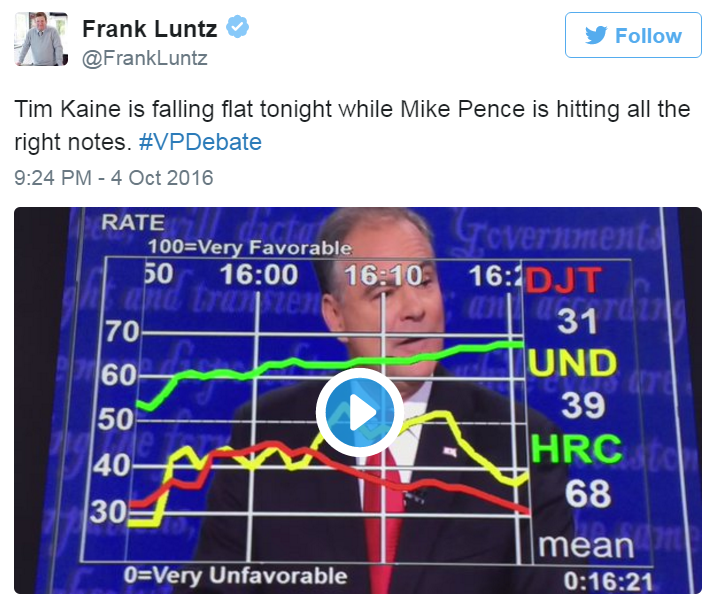This screenshot has width=724, height=603.
Task: Open the @FrankLuntz handle link
Action: (145, 58)
